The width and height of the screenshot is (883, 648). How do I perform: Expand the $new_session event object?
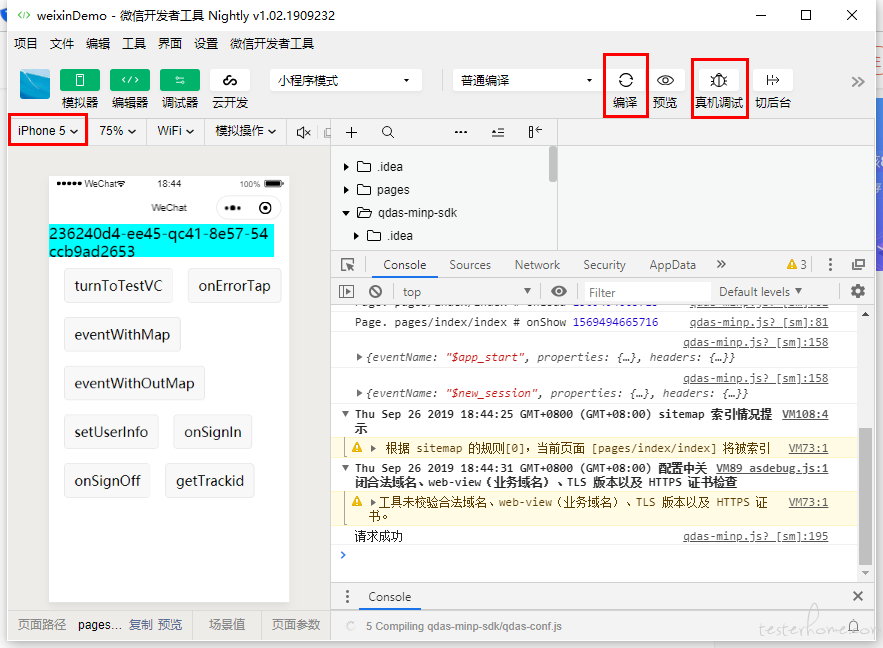[x=359, y=393]
